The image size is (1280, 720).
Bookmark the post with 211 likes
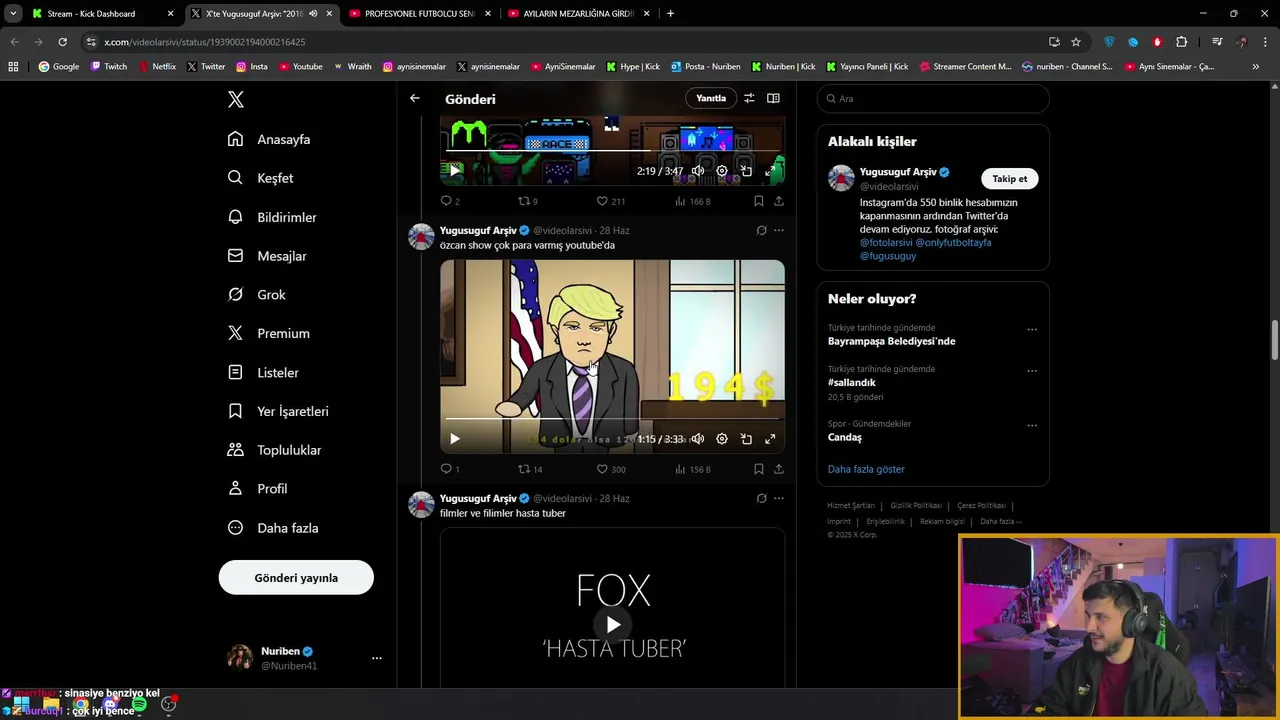759,201
